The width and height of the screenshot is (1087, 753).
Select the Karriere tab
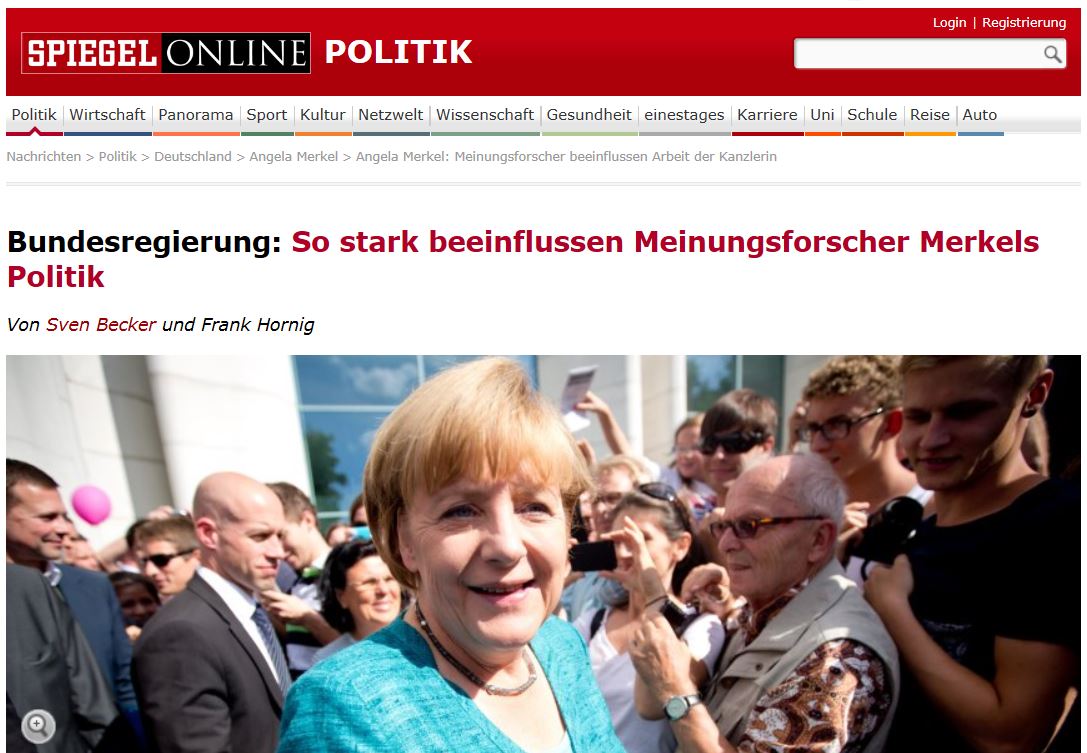(x=767, y=114)
